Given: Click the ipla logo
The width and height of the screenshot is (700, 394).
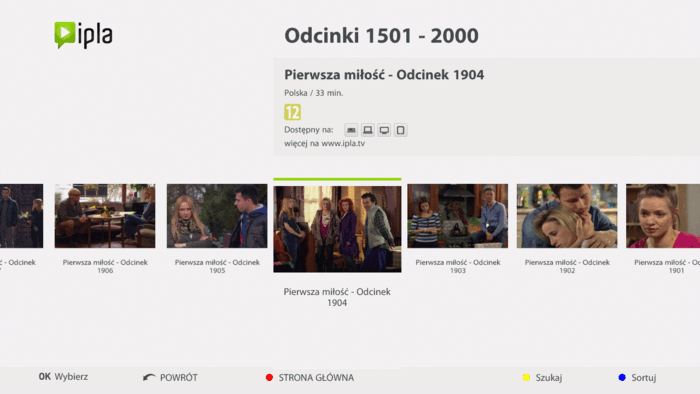Looking at the screenshot, I should click(x=83, y=35).
